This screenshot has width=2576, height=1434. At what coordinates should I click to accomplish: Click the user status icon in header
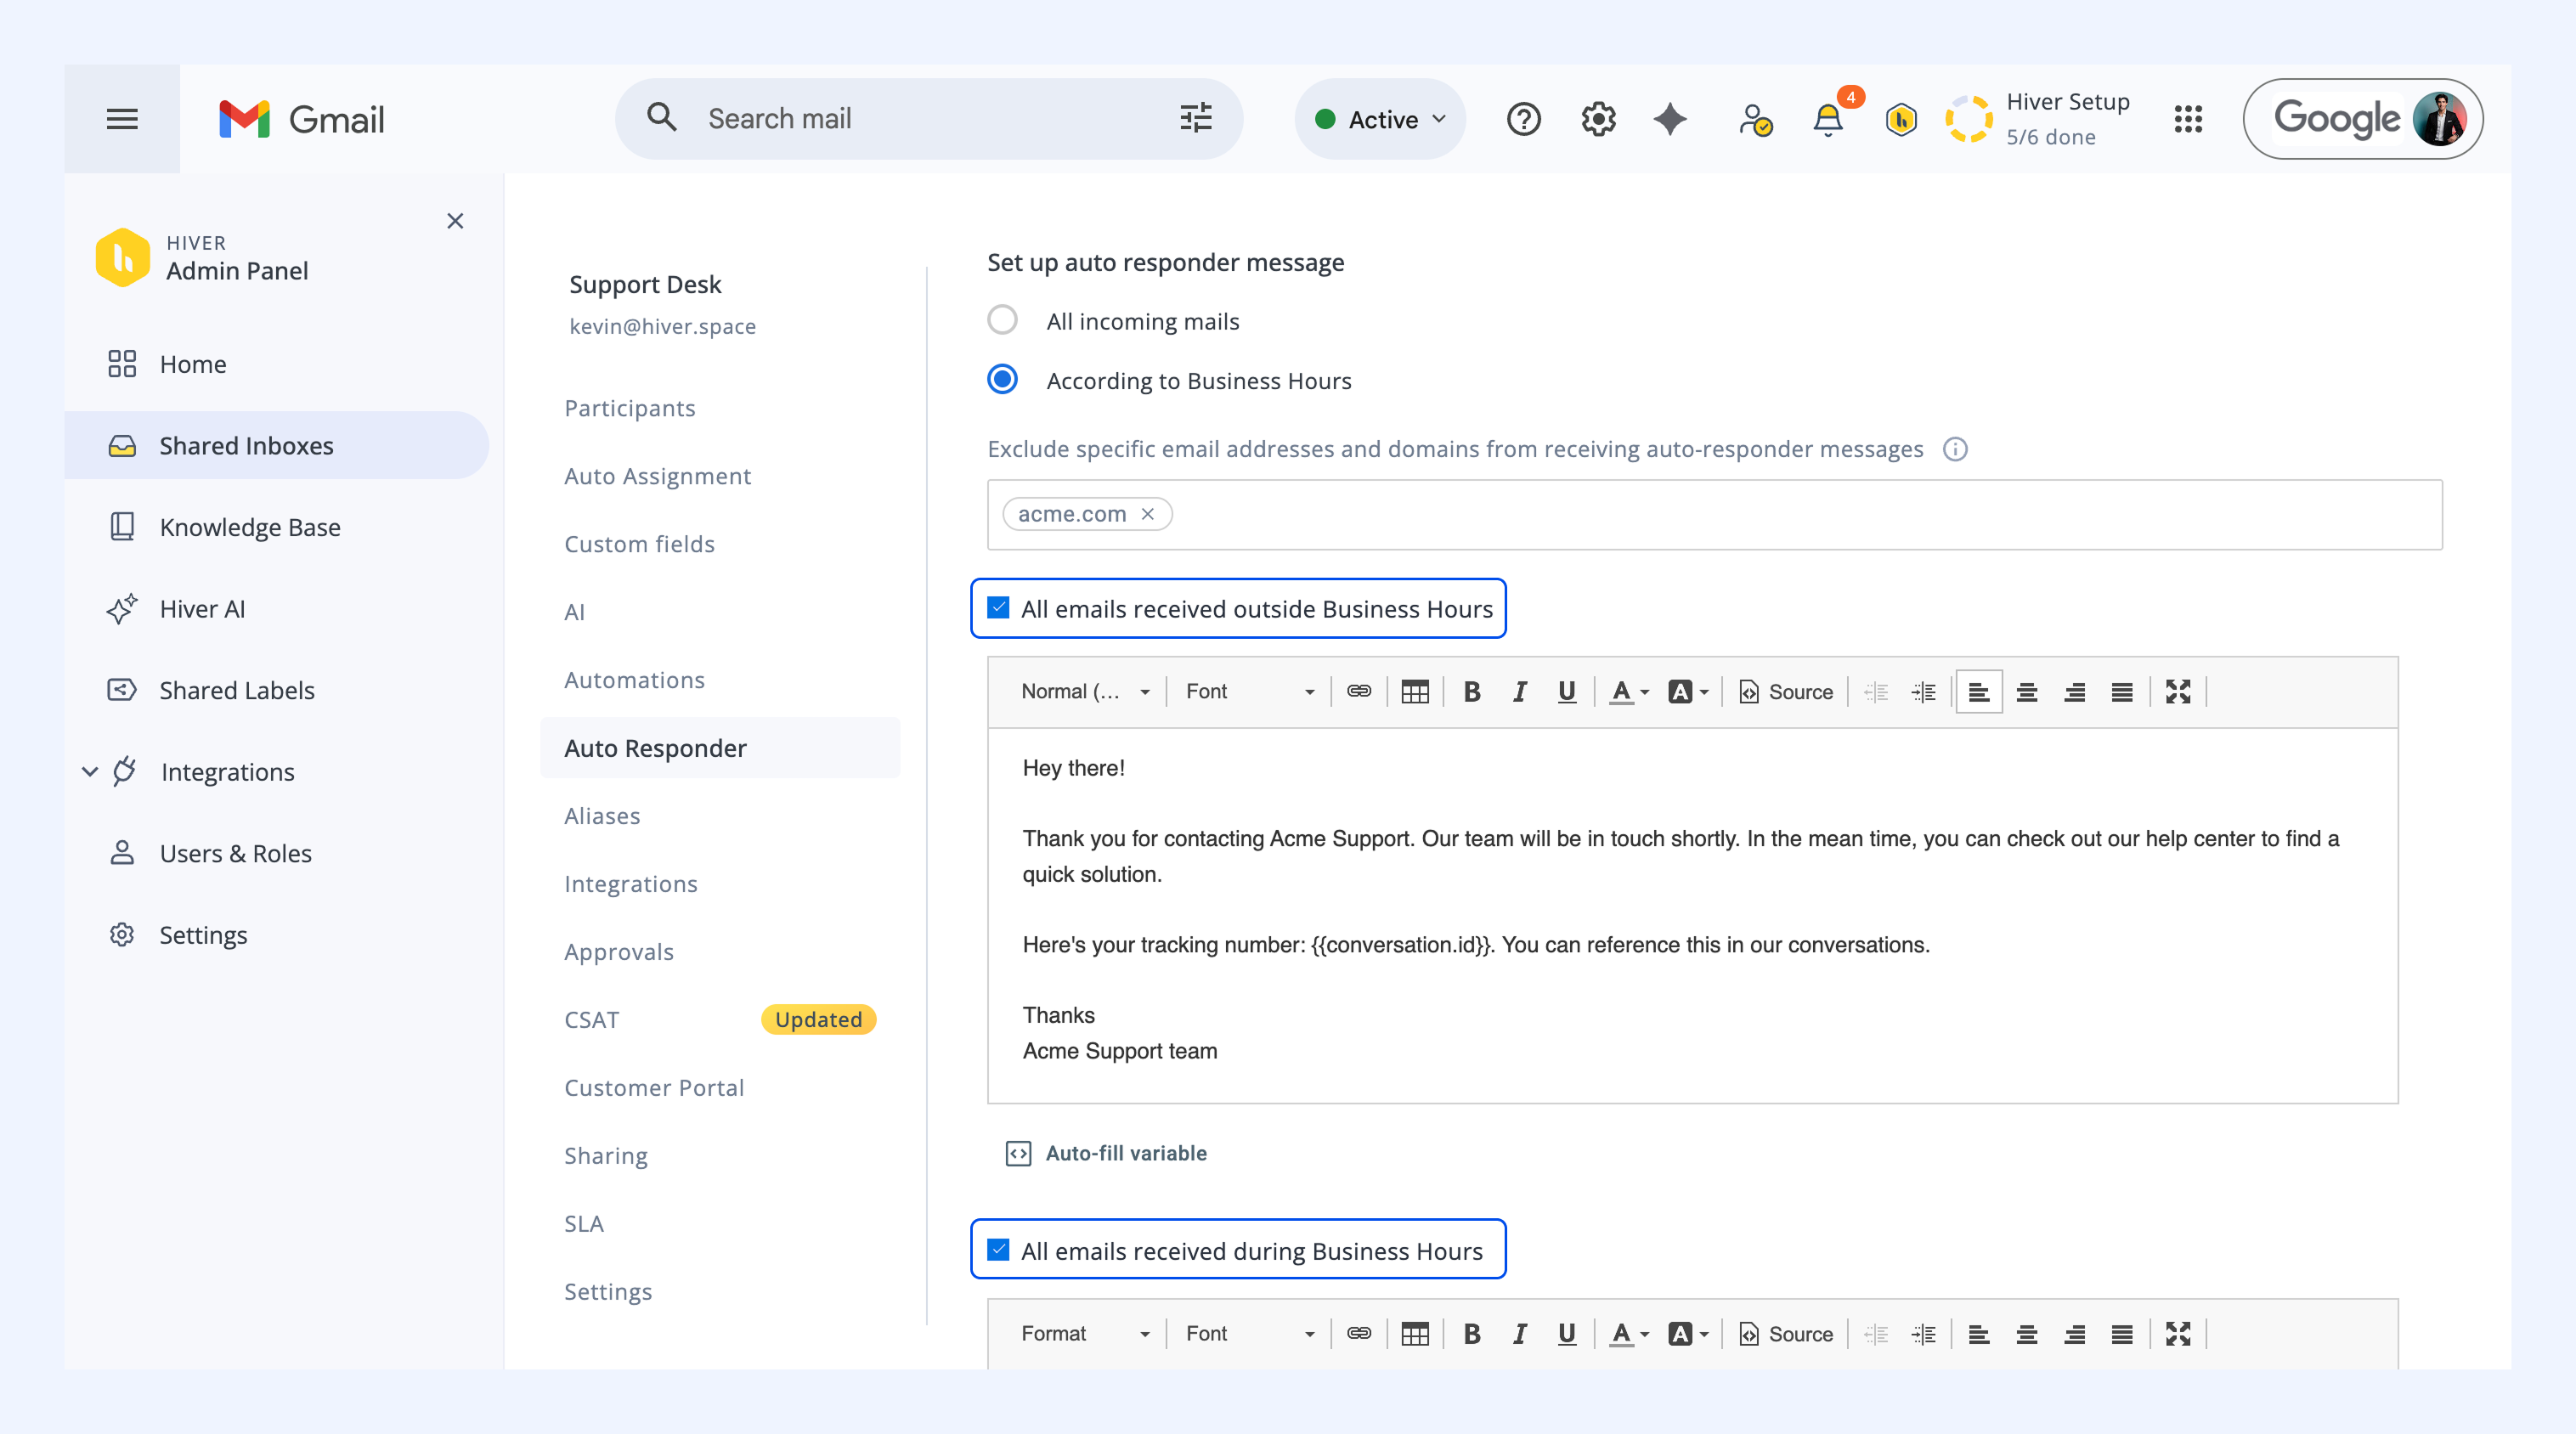(1755, 119)
